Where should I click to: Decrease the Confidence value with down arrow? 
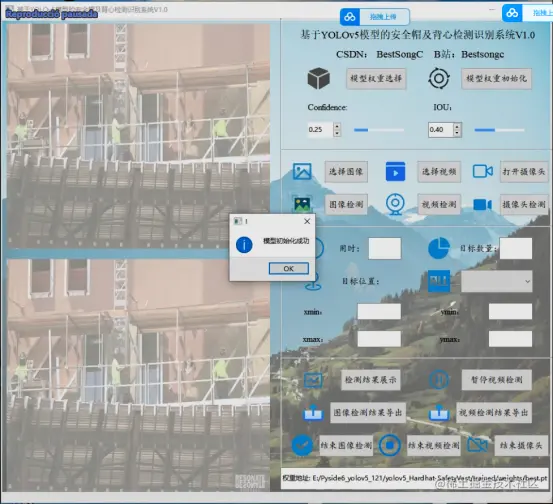point(337,133)
